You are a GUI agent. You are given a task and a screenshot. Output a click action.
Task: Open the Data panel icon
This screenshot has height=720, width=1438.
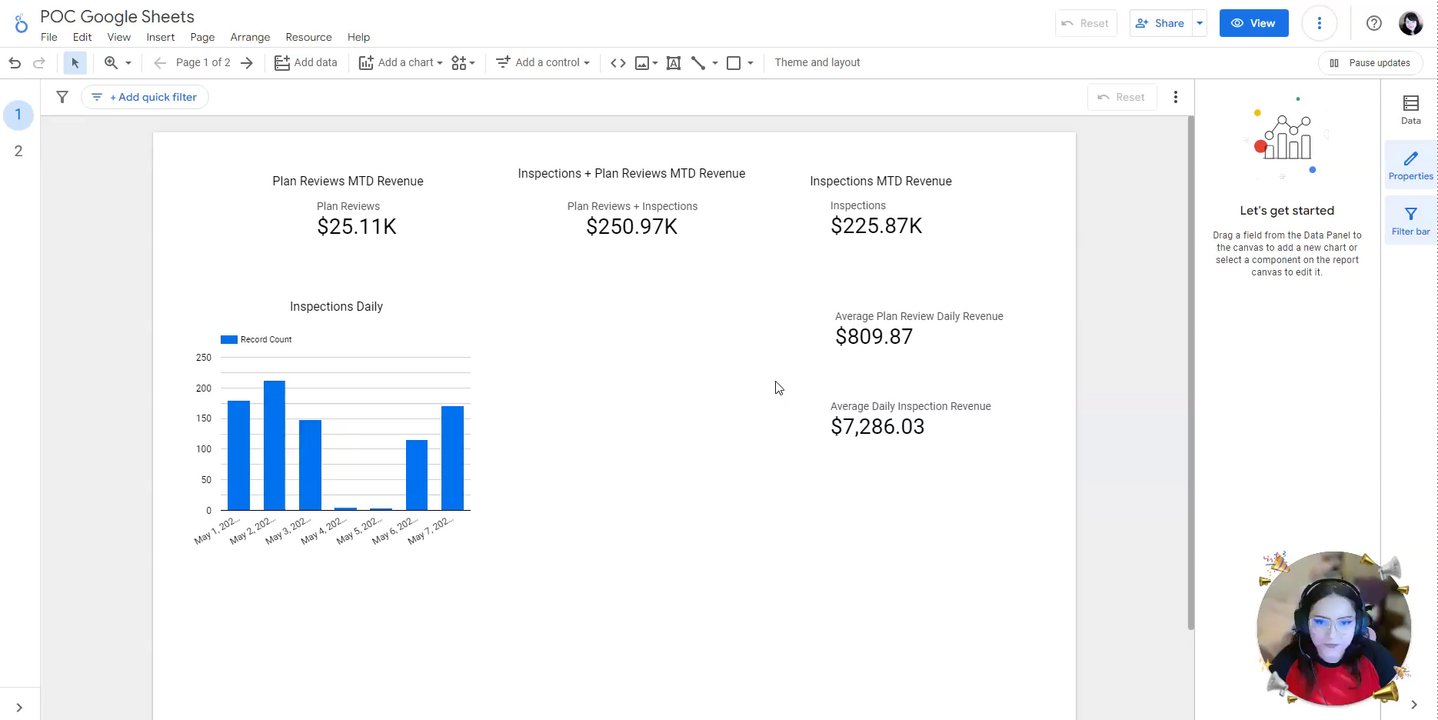point(1410,109)
